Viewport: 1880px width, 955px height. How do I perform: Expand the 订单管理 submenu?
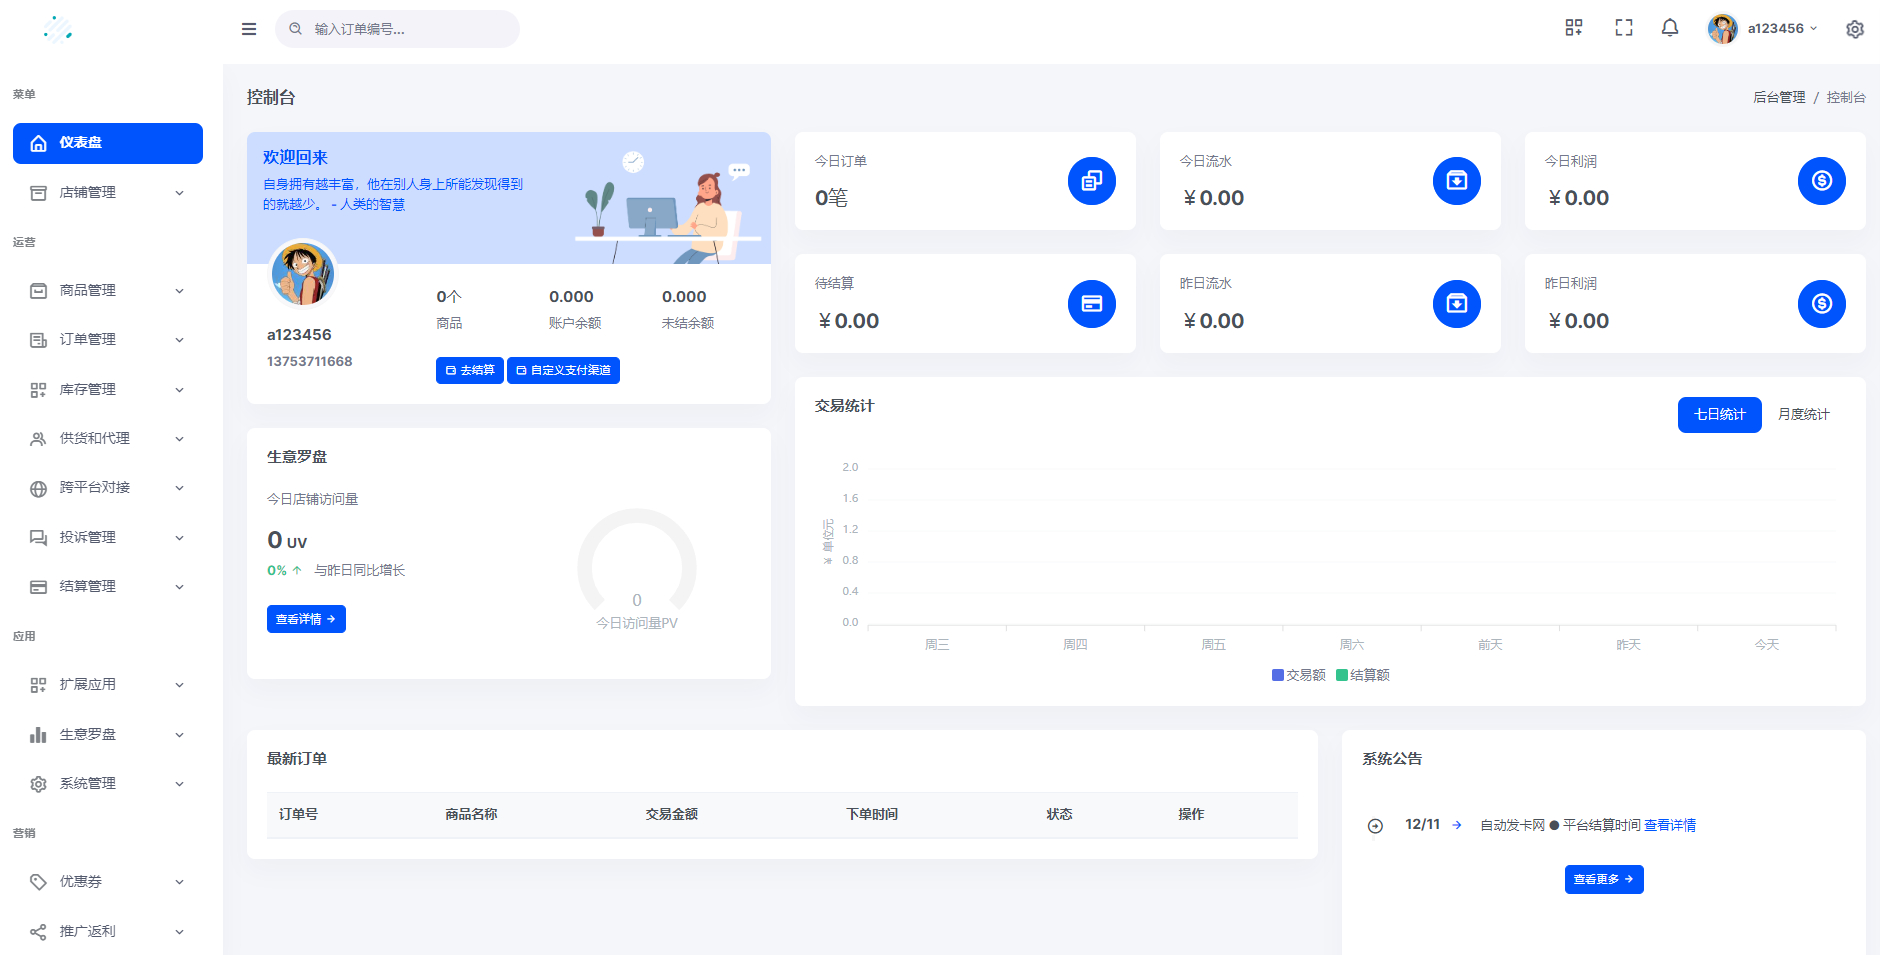click(107, 340)
